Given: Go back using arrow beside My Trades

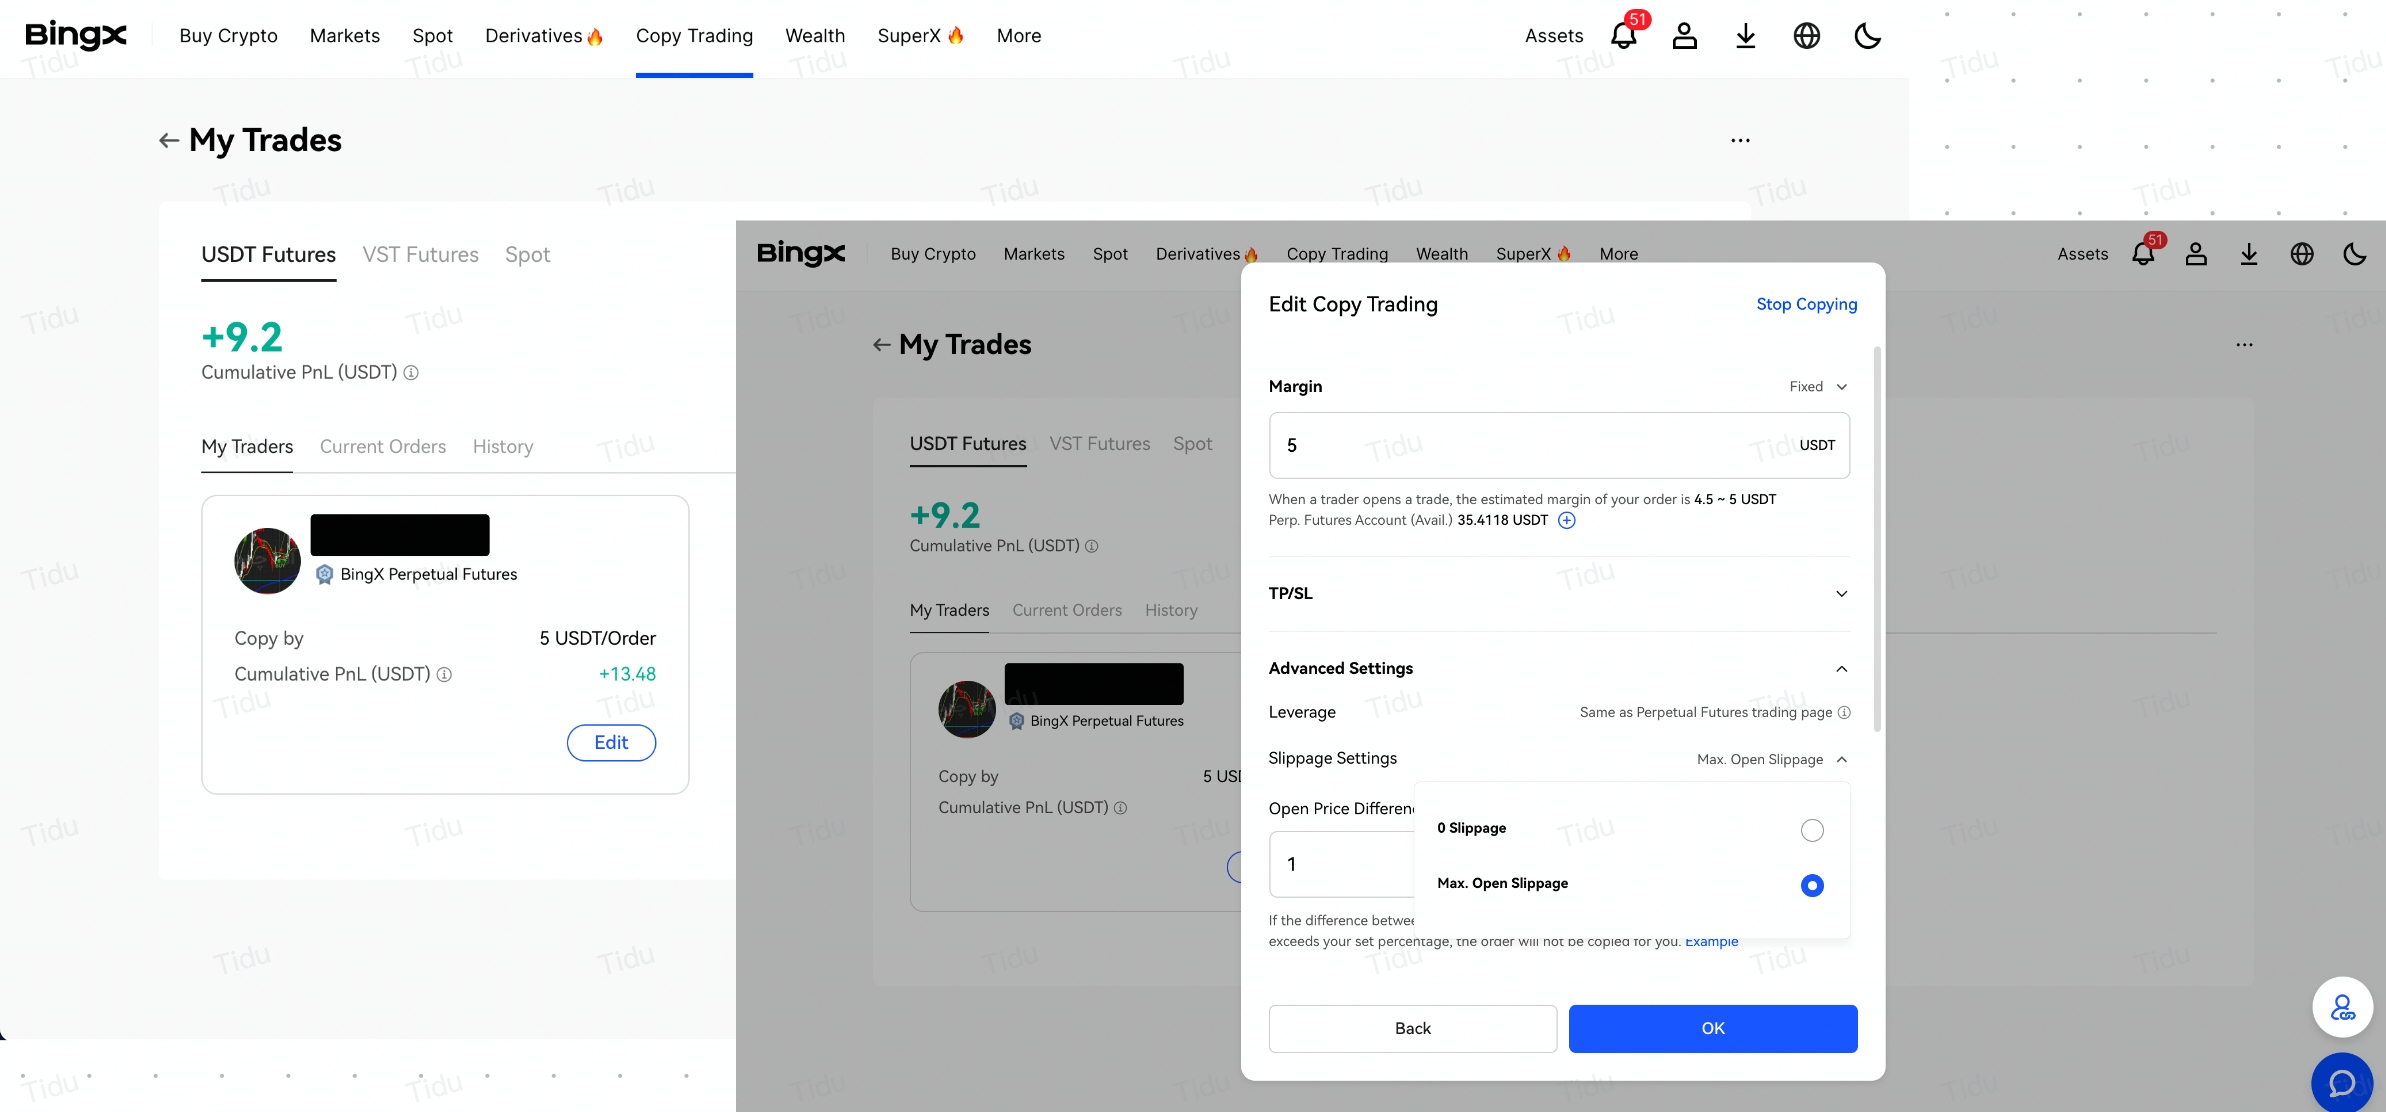Looking at the screenshot, I should (x=169, y=141).
